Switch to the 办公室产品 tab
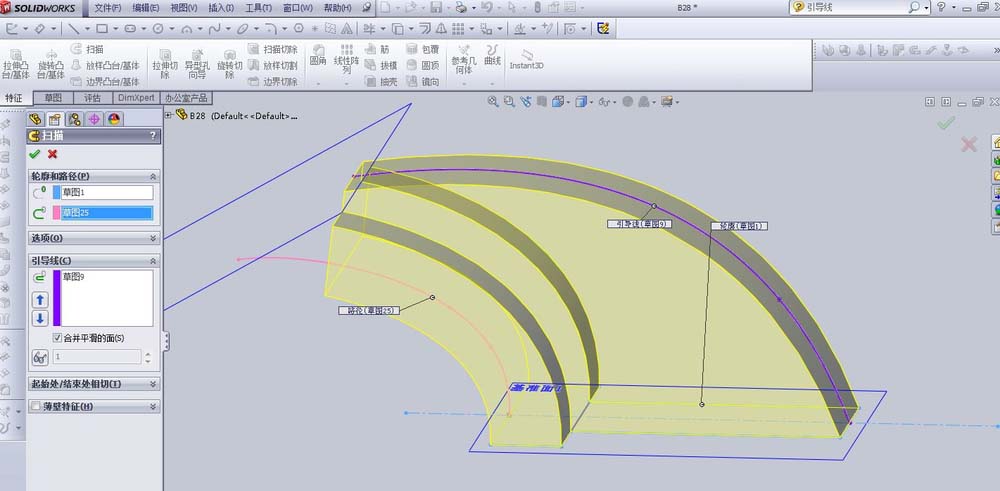The width and height of the screenshot is (1000, 491). coord(186,98)
